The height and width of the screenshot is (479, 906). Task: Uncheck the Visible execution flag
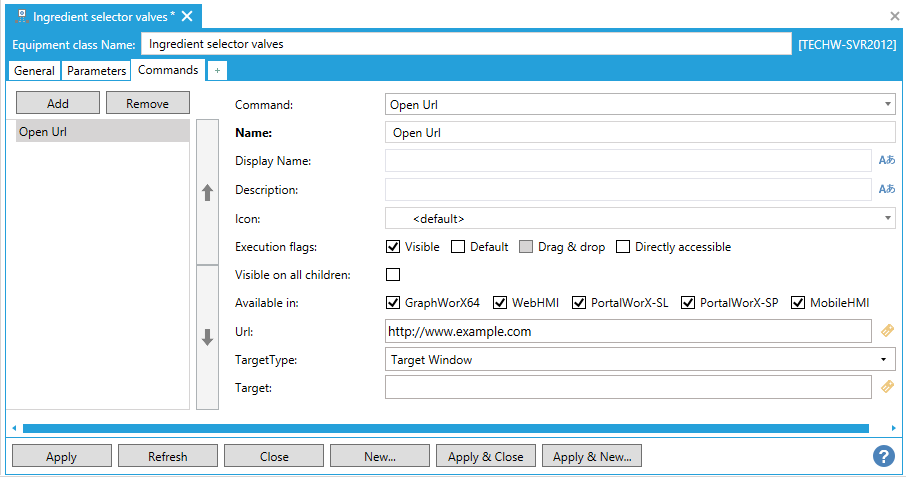(x=393, y=247)
